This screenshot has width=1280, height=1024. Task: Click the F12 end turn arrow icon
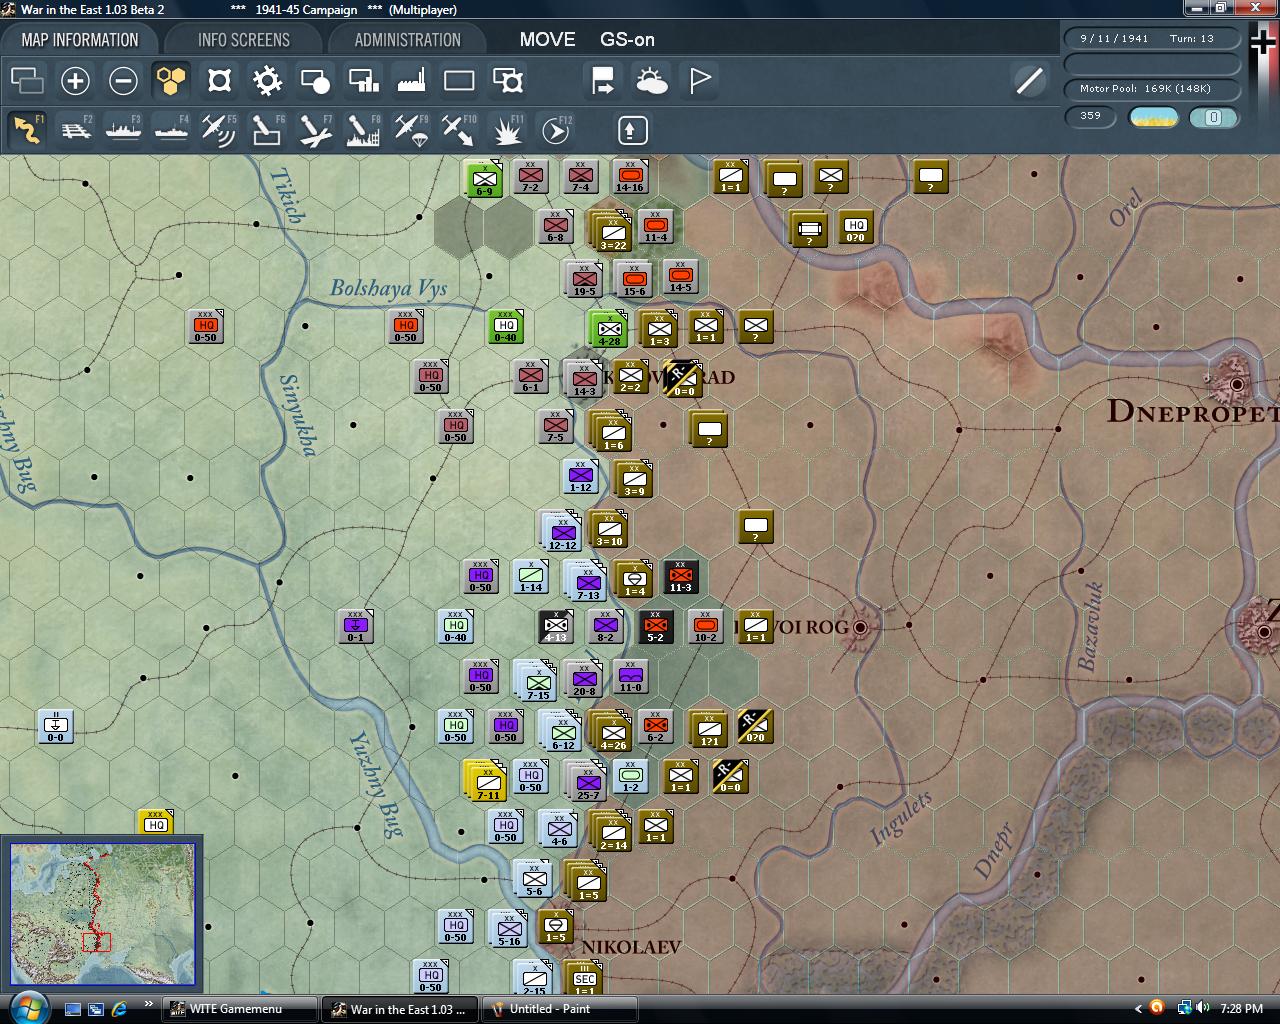(556, 130)
